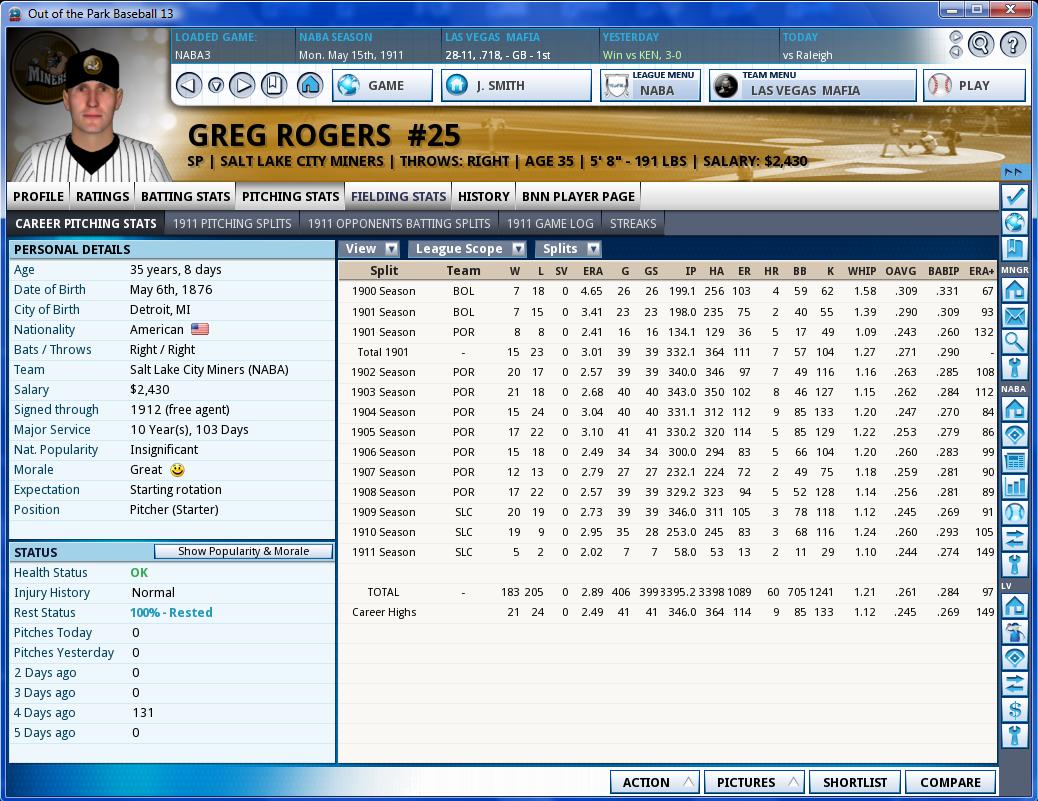Expand the Splits dropdown
The width and height of the screenshot is (1038, 801).
coord(569,249)
